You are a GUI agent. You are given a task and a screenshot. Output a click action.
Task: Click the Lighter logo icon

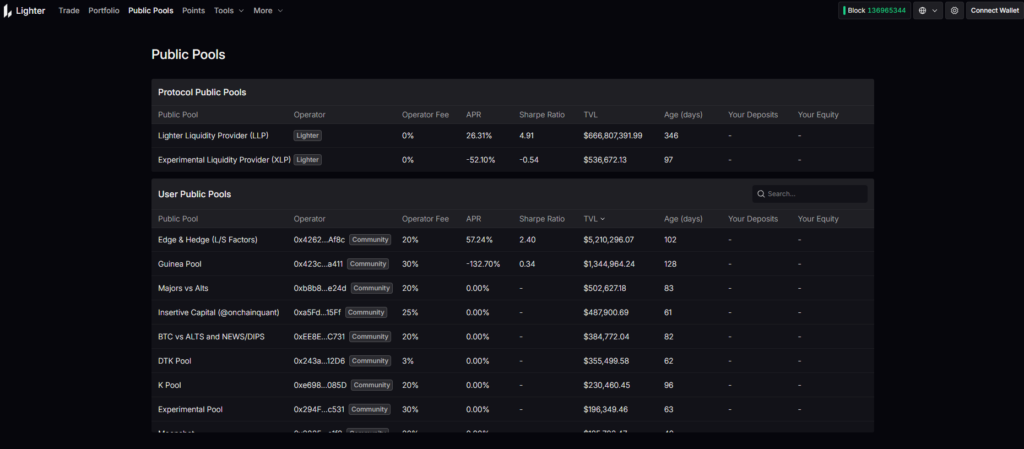8,11
